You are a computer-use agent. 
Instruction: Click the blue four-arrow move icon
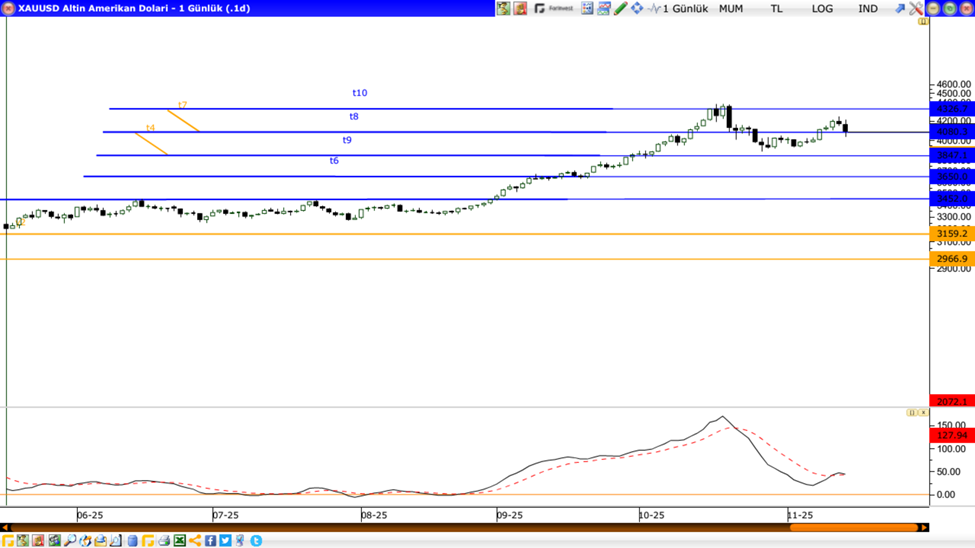[x=637, y=8]
